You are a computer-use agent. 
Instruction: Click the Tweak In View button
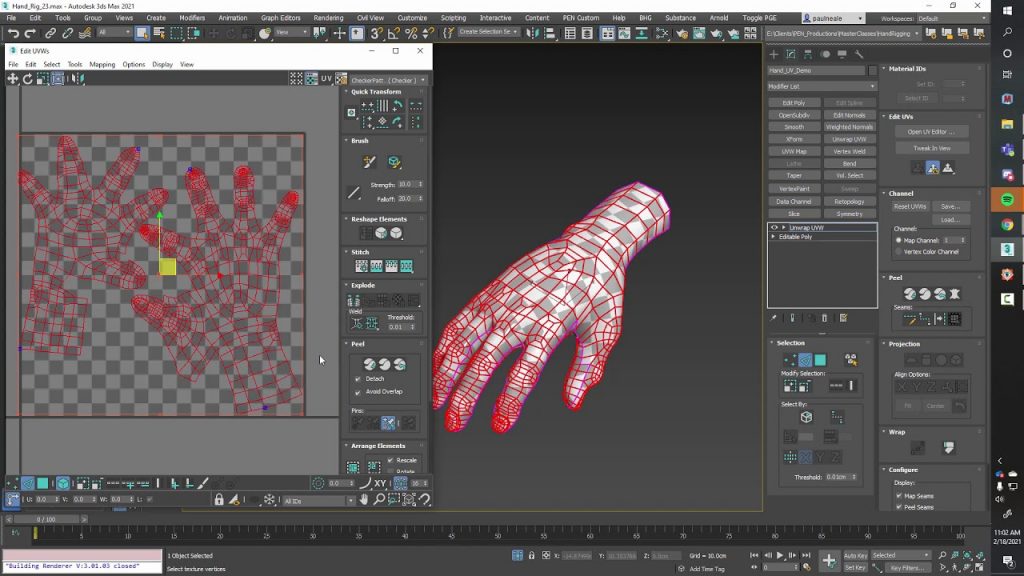coord(932,147)
